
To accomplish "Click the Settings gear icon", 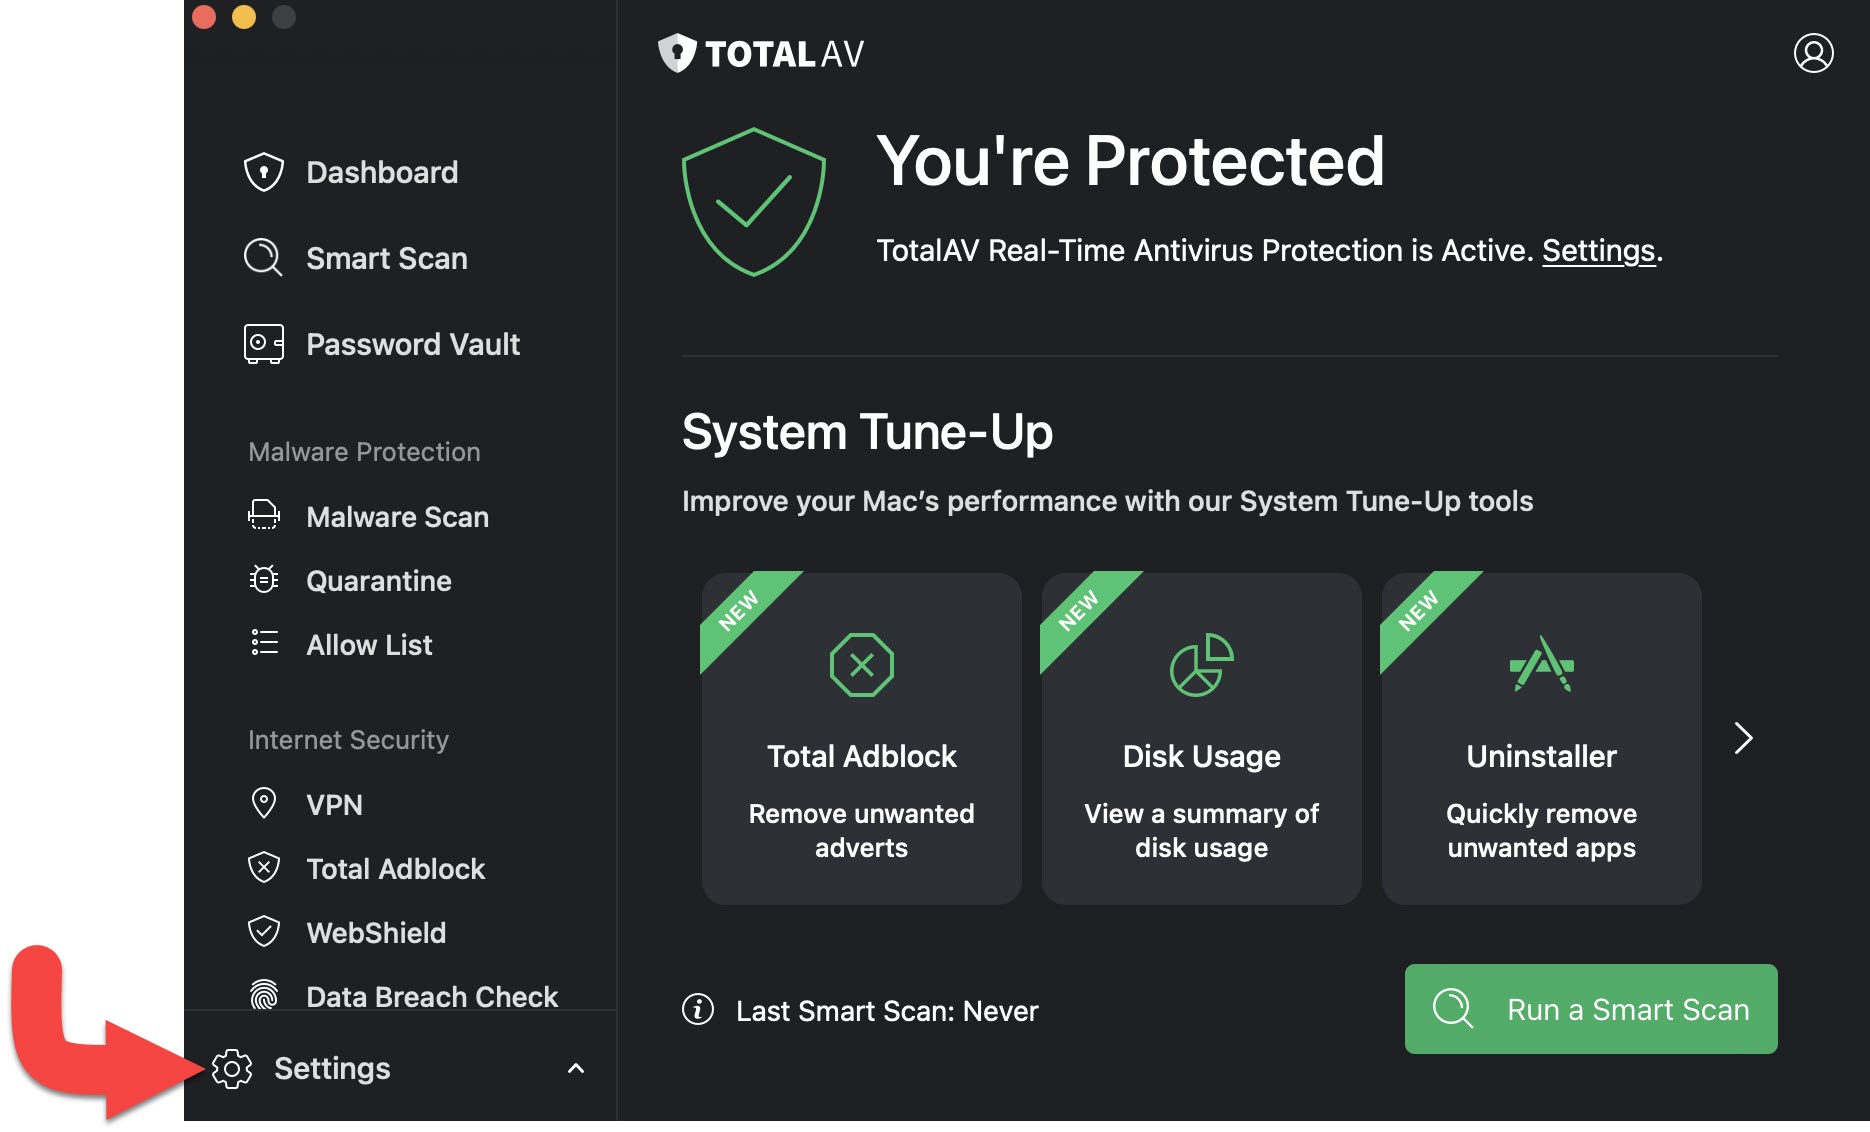I will (x=232, y=1069).
